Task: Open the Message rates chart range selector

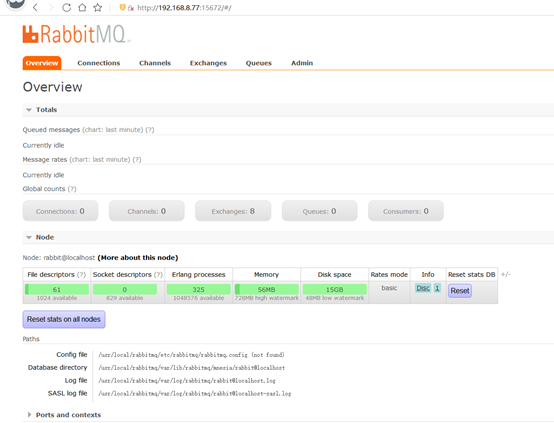Action: 100,159
